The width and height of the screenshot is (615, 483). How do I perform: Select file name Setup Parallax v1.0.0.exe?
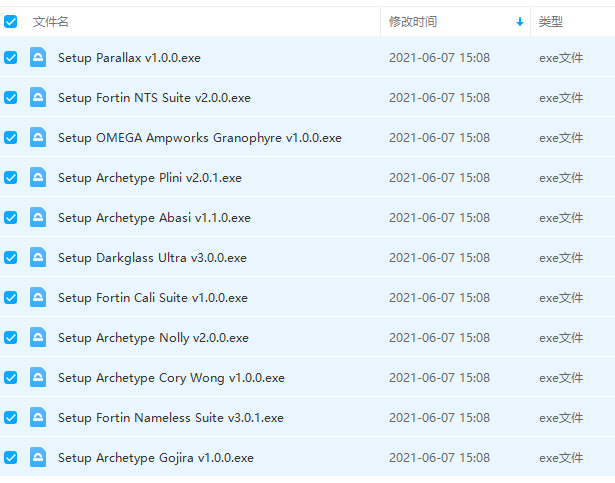[129, 58]
